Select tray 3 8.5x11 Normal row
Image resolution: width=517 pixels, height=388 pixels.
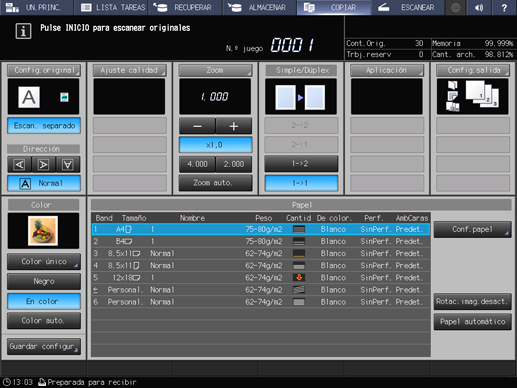[261, 253]
